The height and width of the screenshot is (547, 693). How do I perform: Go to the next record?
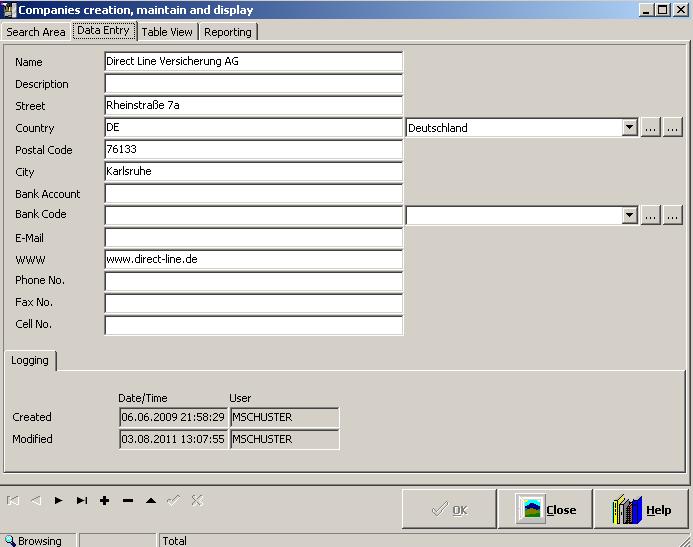(x=59, y=501)
